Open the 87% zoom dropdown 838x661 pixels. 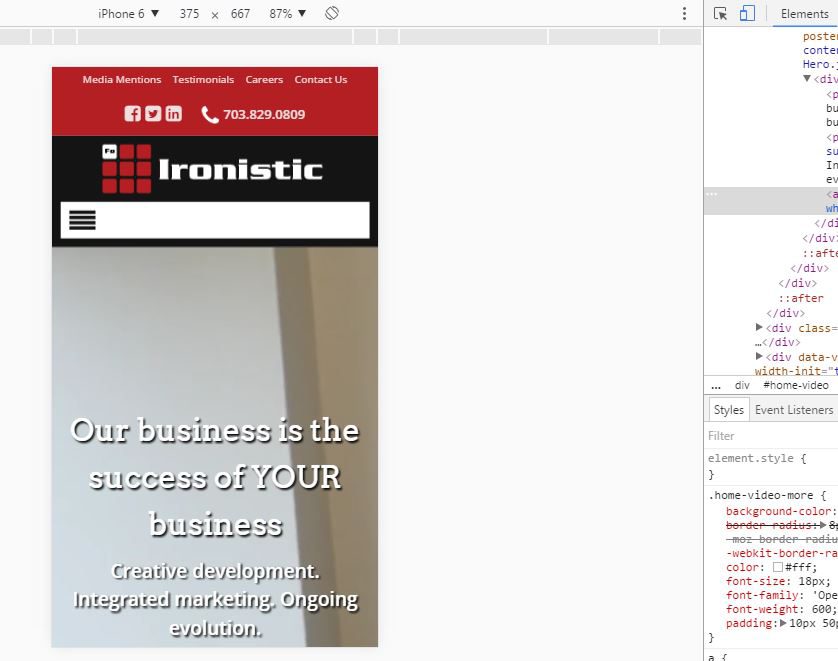[x=288, y=14]
